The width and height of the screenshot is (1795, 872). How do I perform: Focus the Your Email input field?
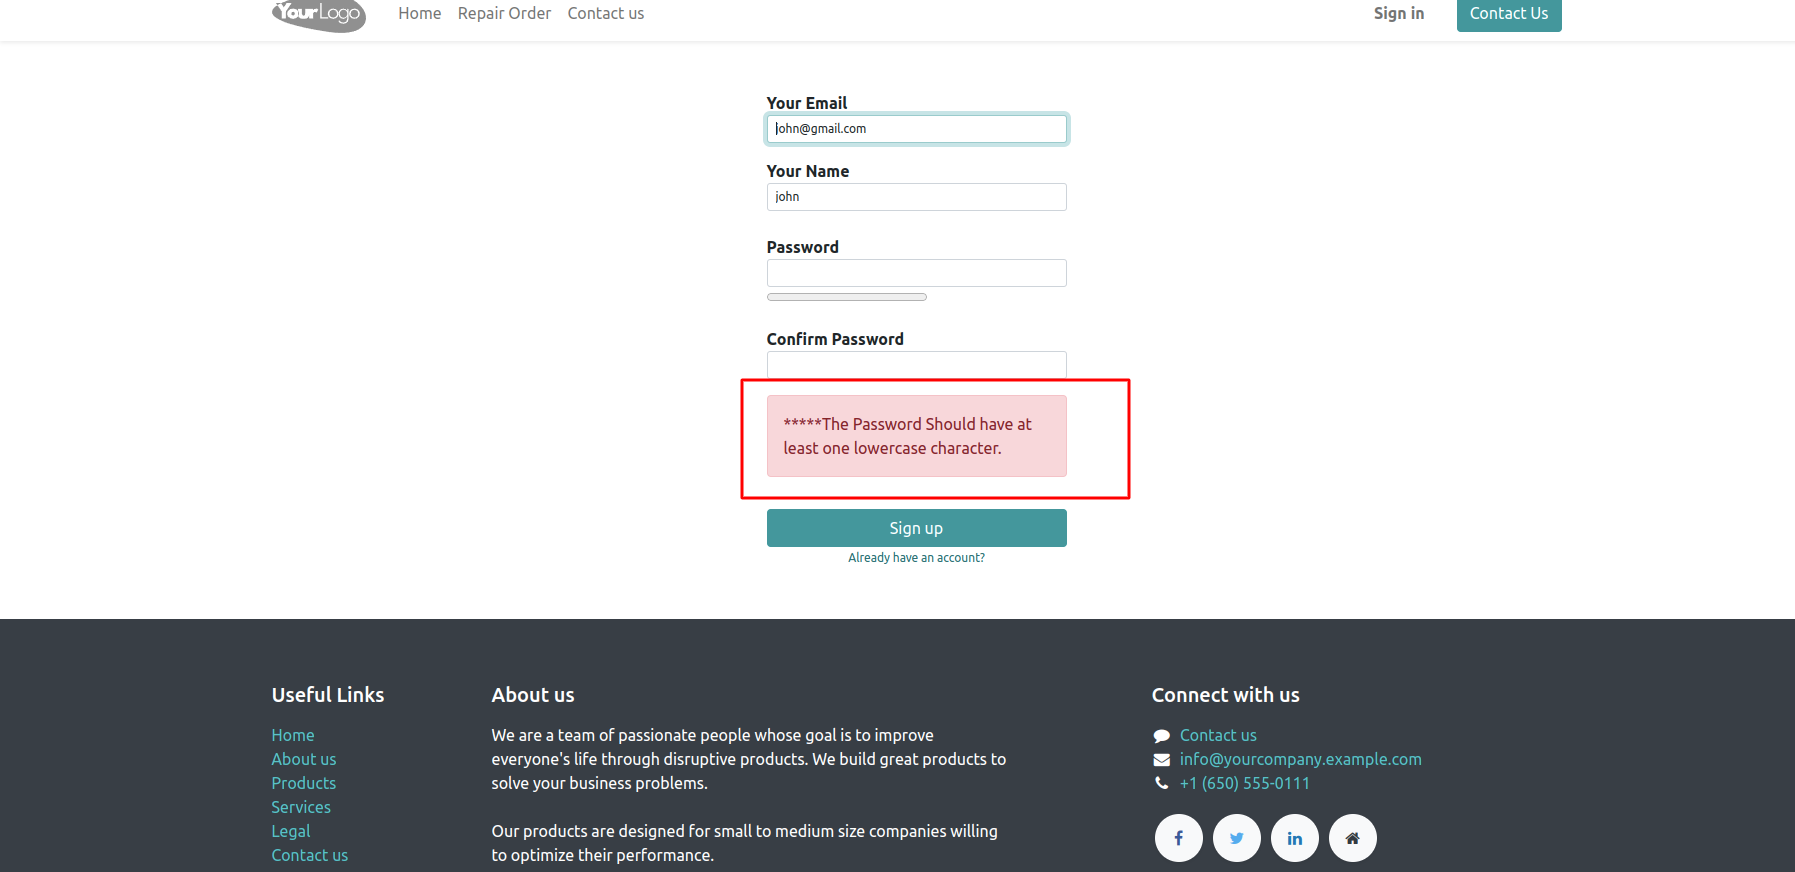(x=916, y=129)
